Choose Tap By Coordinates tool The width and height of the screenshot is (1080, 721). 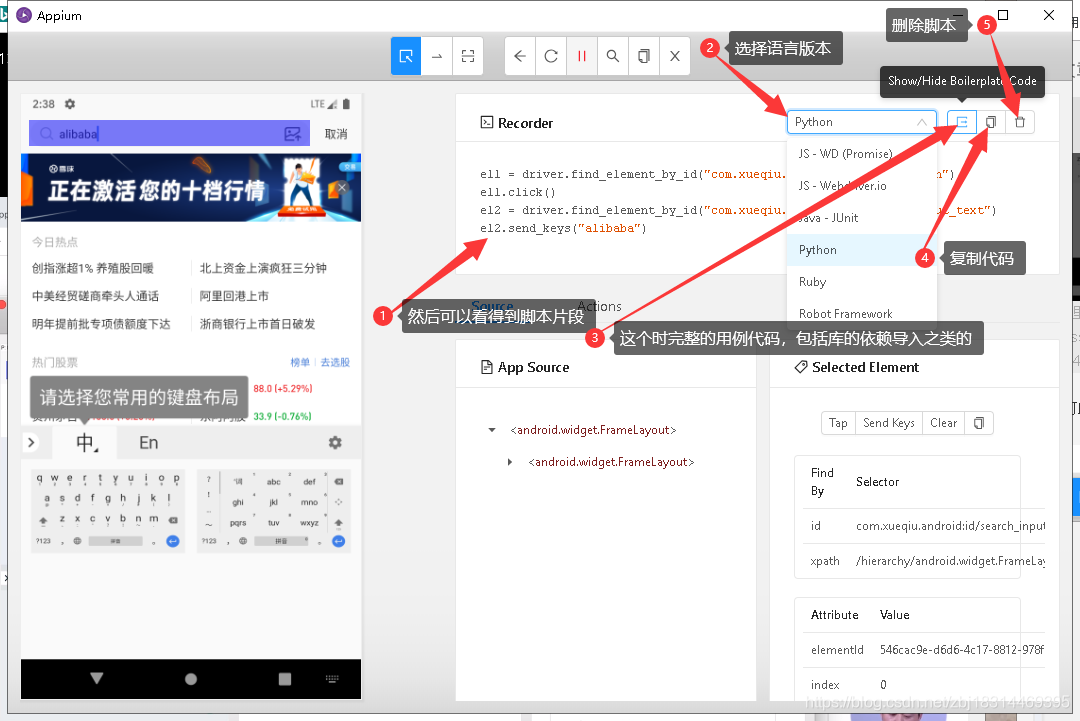(468, 56)
